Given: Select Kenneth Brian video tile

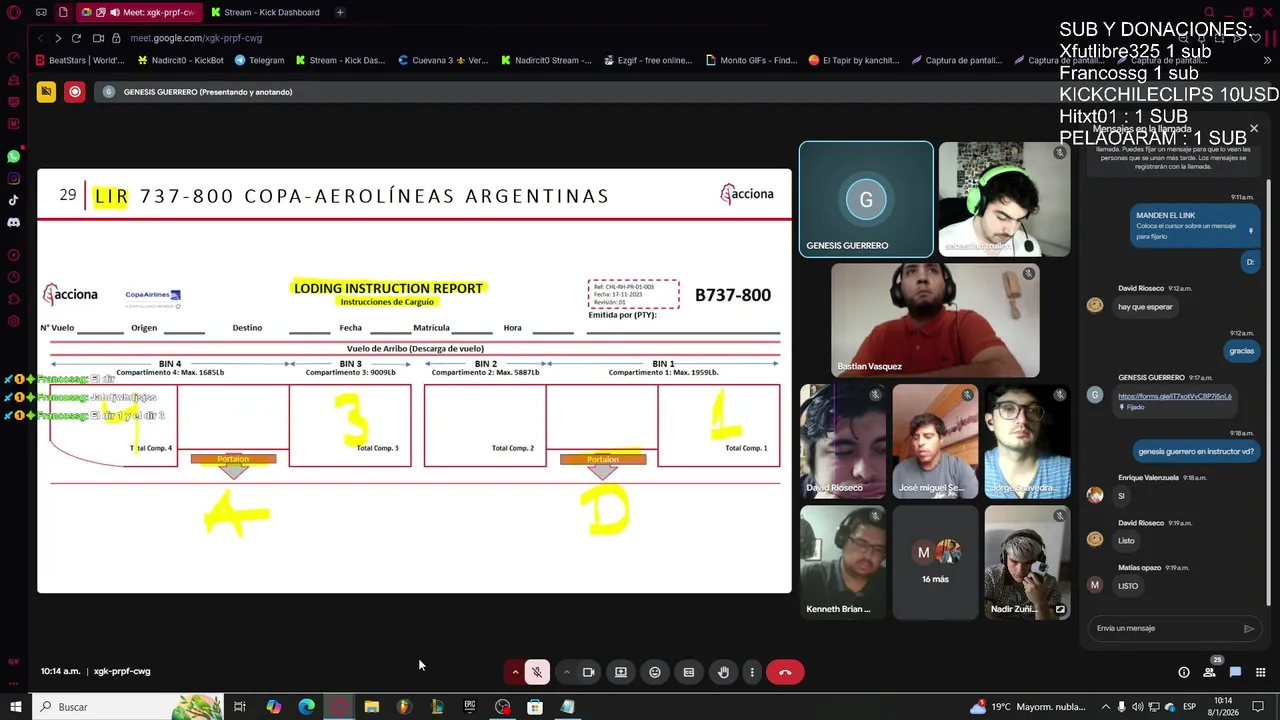Looking at the screenshot, I should 842,561.
